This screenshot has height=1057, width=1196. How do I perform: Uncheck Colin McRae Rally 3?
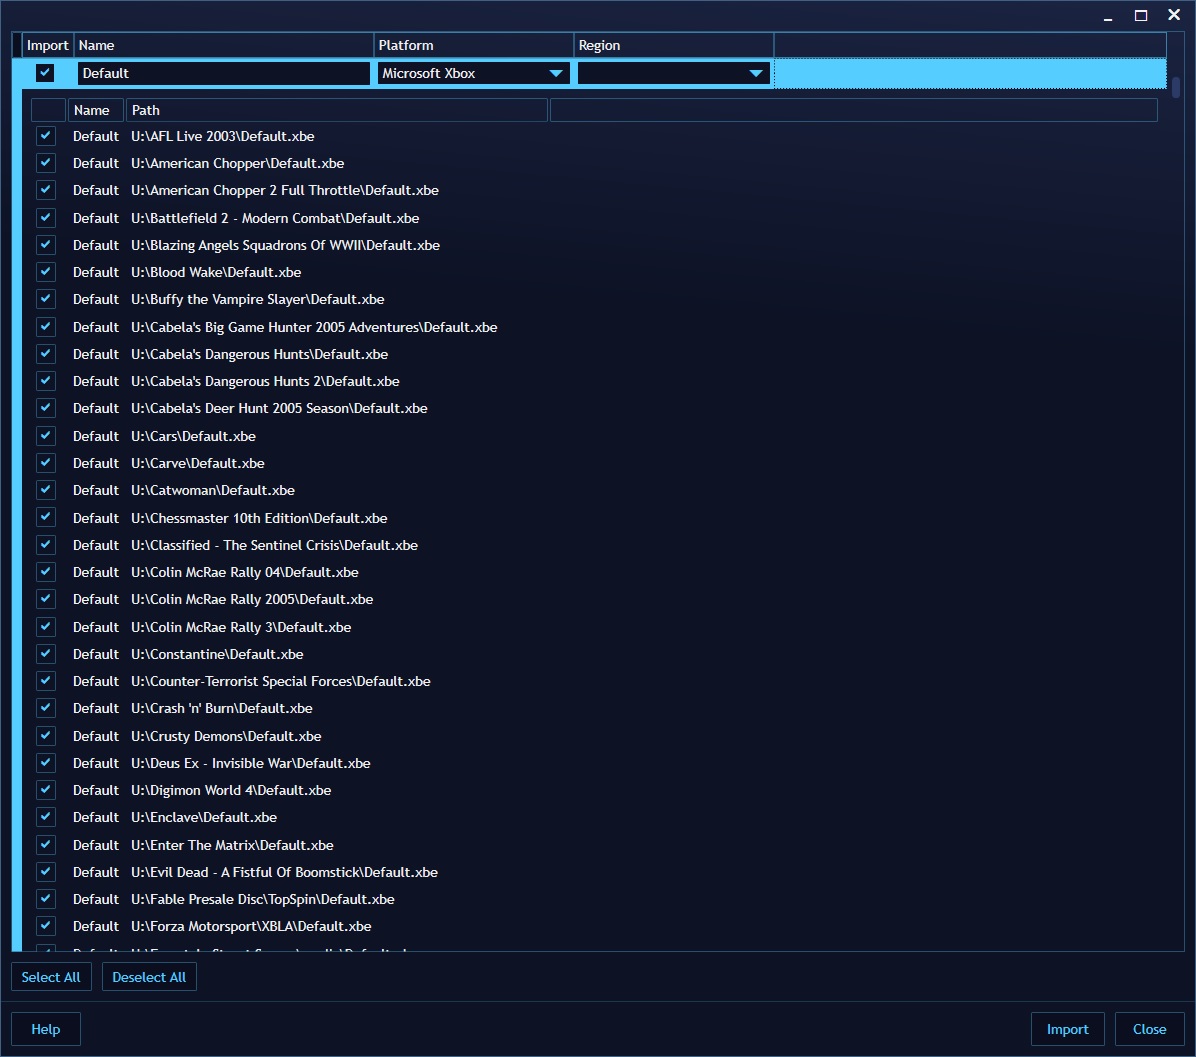coord(46,626)
